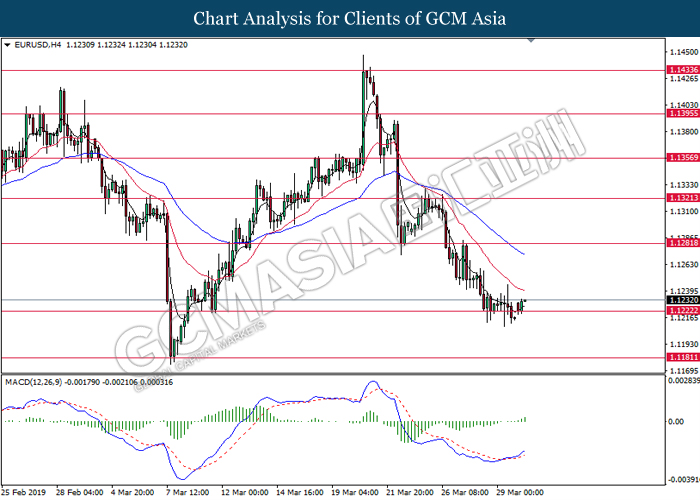Click the 19 Mar 04:00 time label
Viewport: 700px width, 500px height.
(354, 492)
